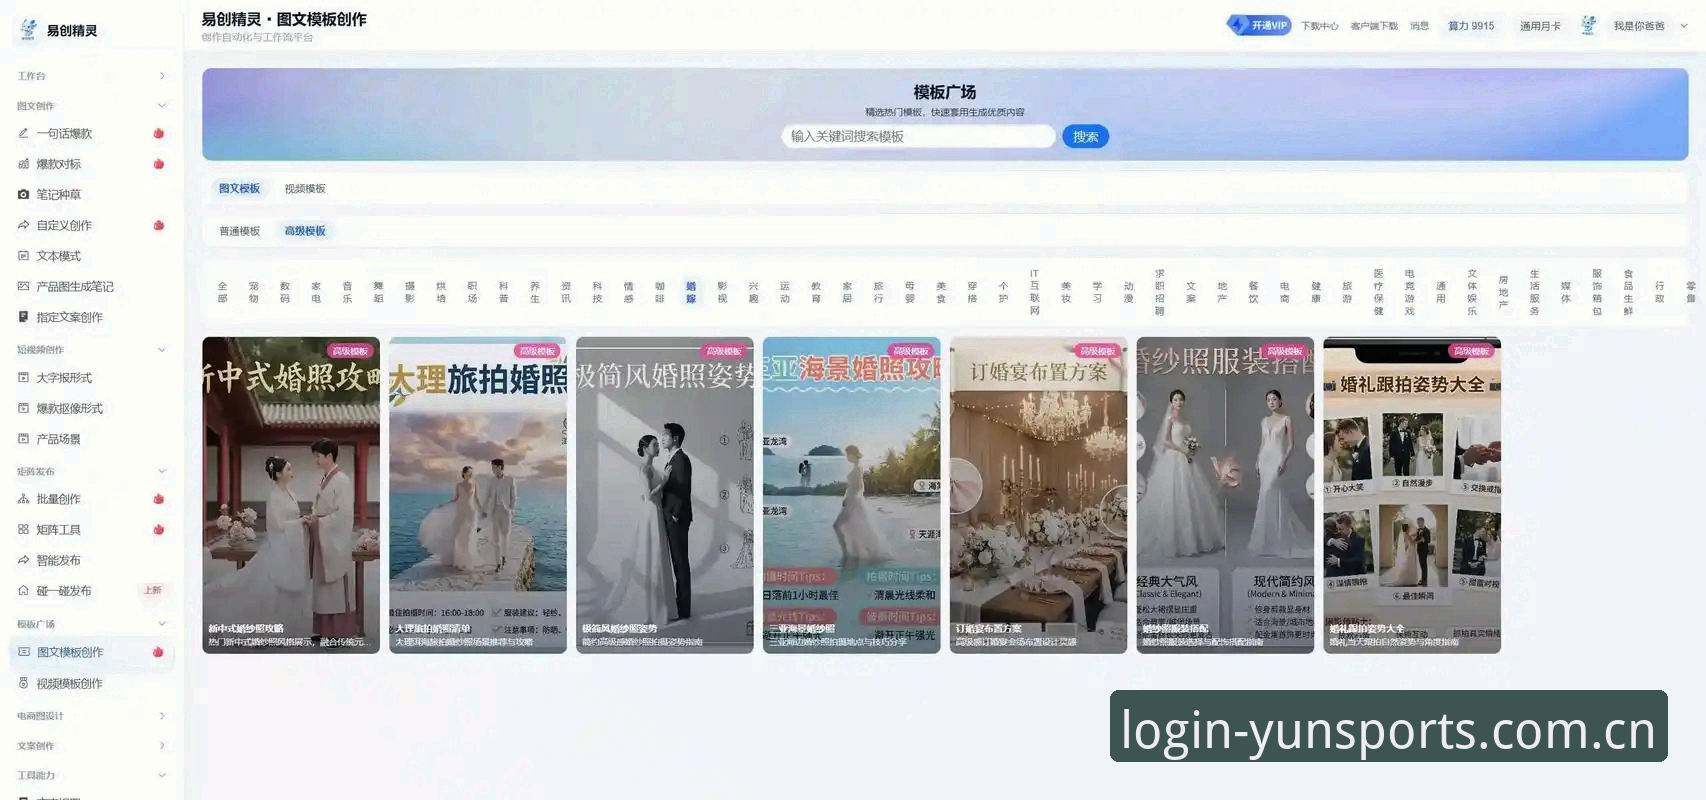Expand the 电商图设计 section chevron
The image size is (1706, 800).
click(x=162, y=716)
